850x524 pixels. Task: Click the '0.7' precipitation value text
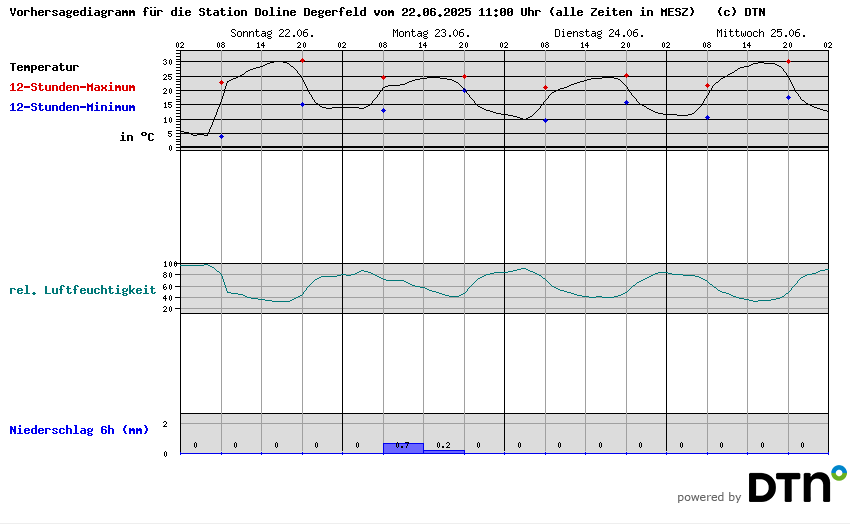pyautogui.click(x=402, y=445)
